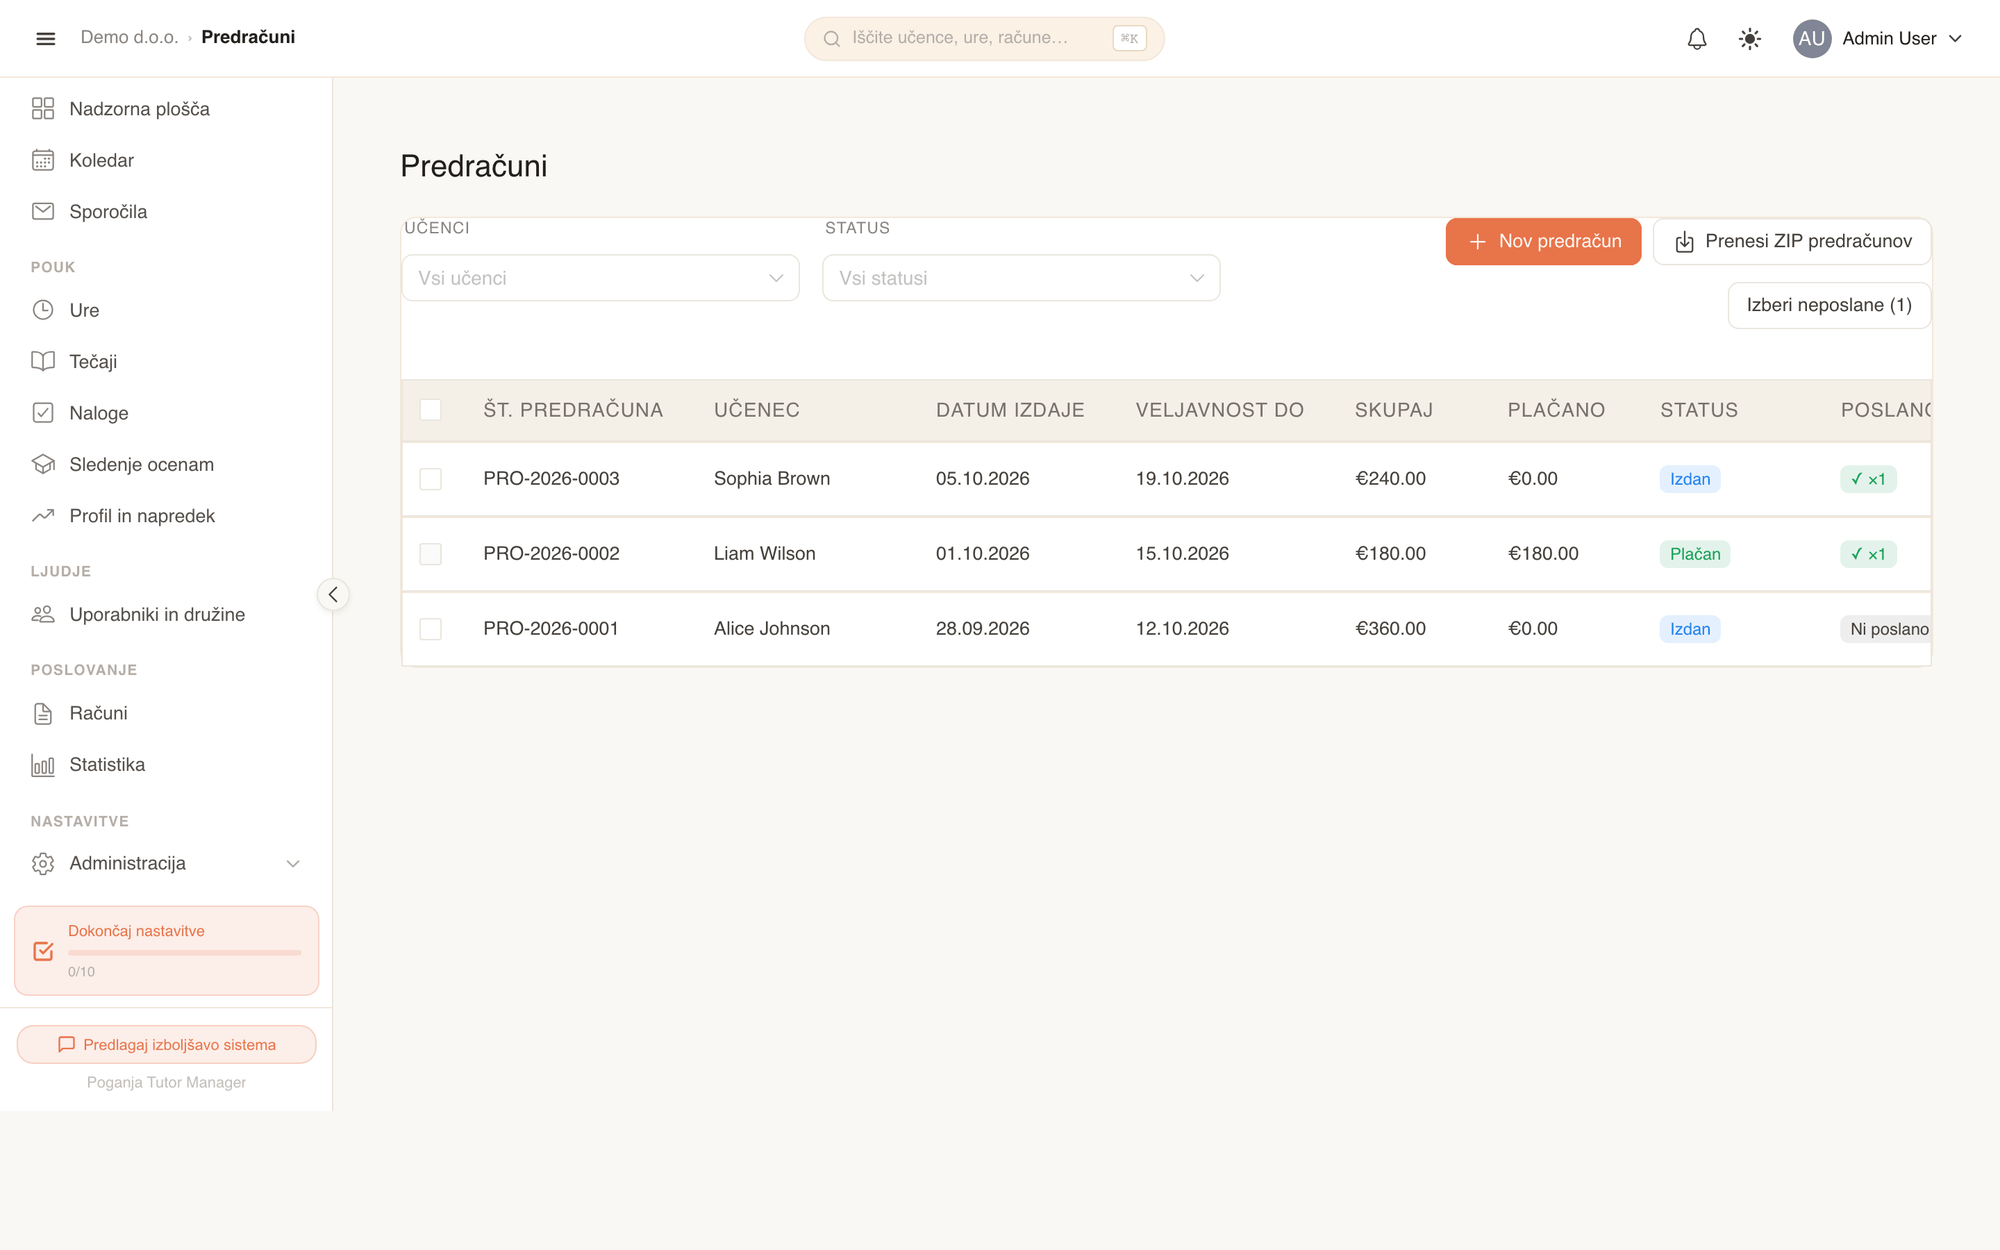Click the Profil in napredek trend icon
Screen dimensions: 2000x1250
pos(43,516)
